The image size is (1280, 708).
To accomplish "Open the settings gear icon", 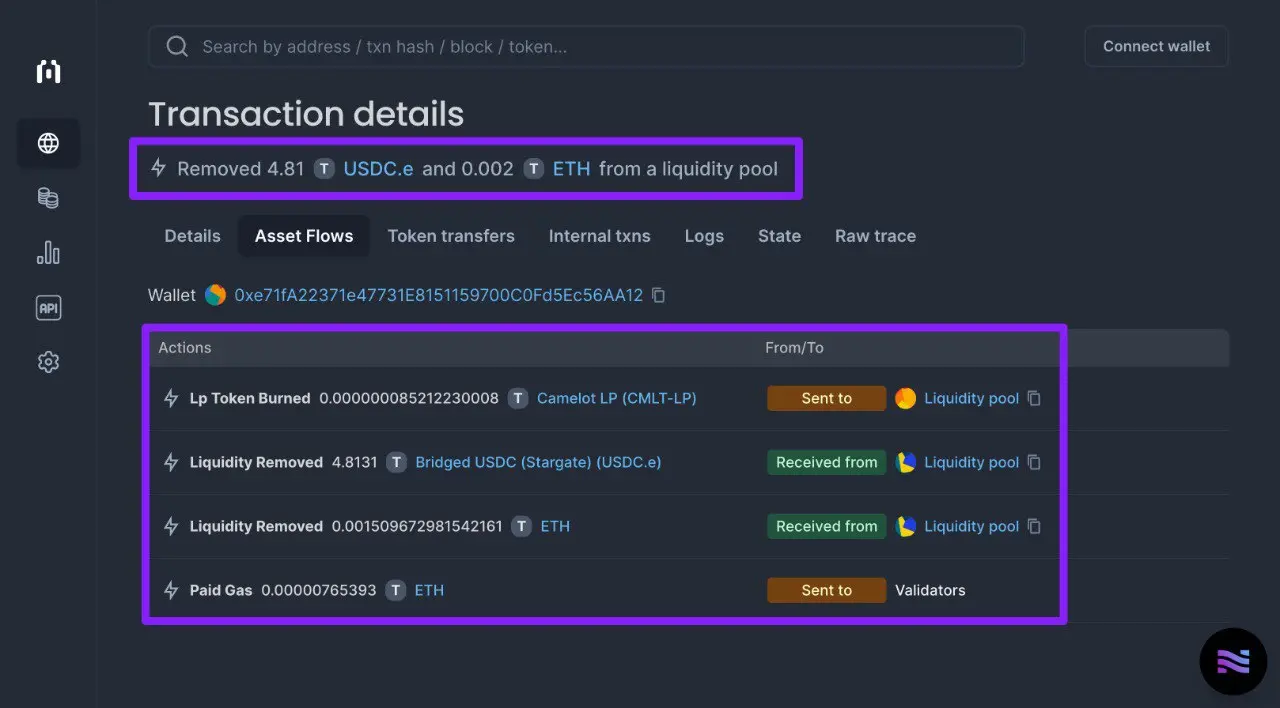I will (x=48, y=362).
